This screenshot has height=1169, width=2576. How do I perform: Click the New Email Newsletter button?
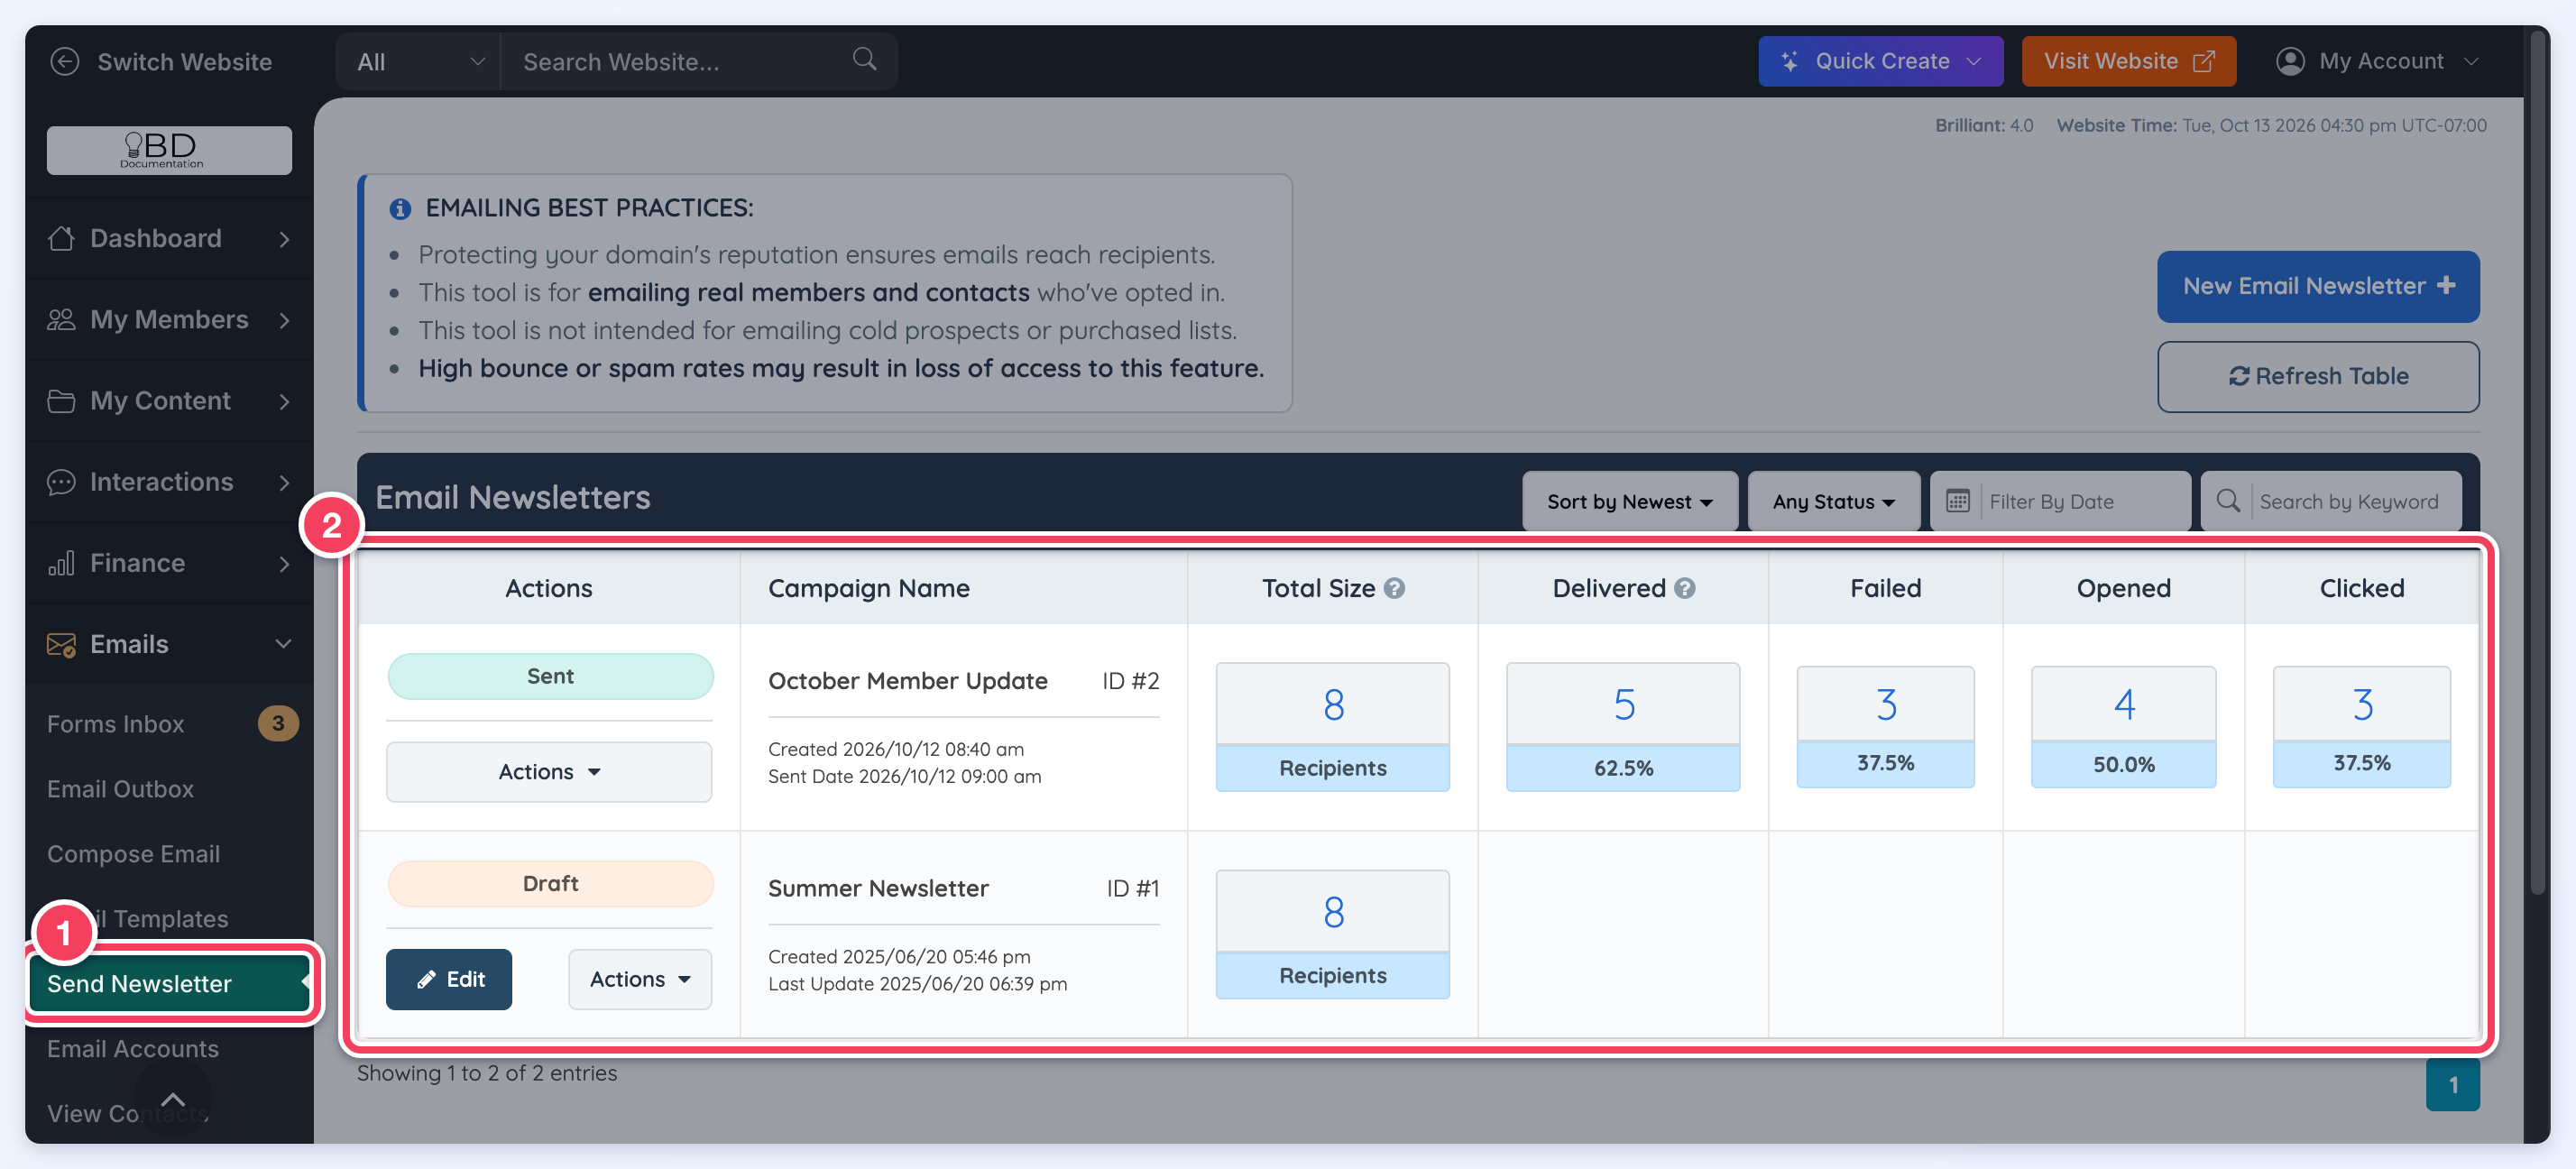[x=2317, y=286]
